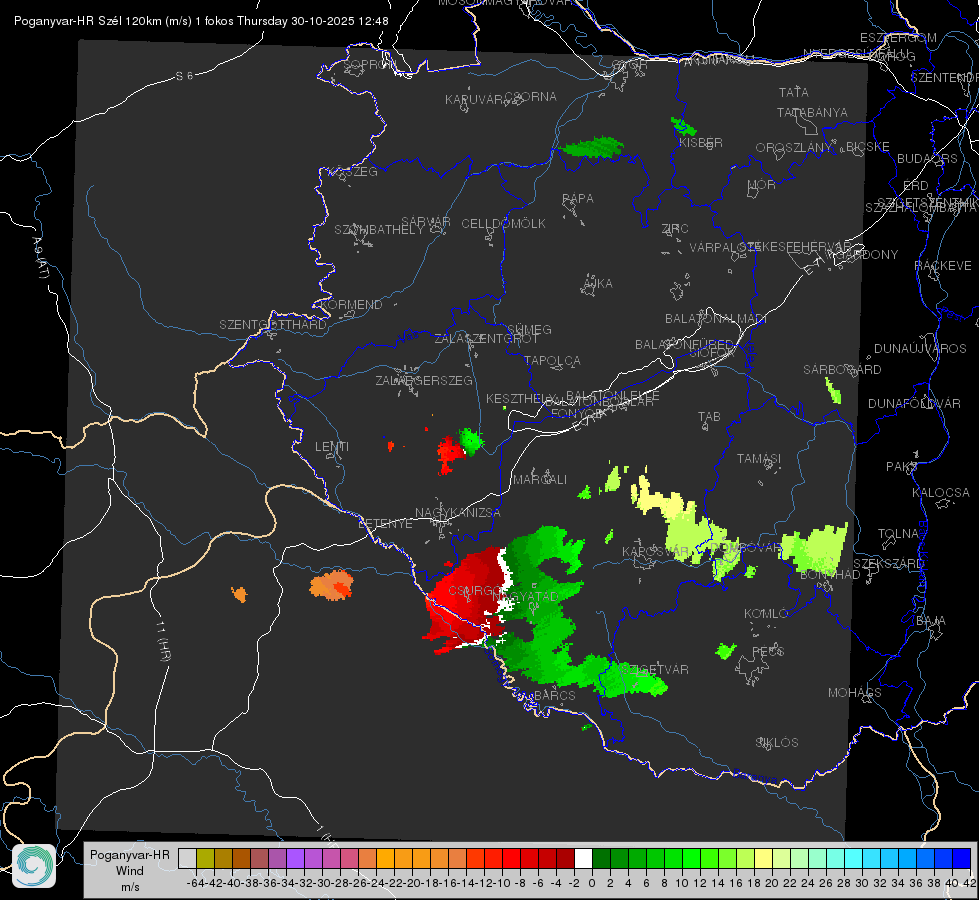Click the RÁCKEVE label

click(x=943, y=266)
